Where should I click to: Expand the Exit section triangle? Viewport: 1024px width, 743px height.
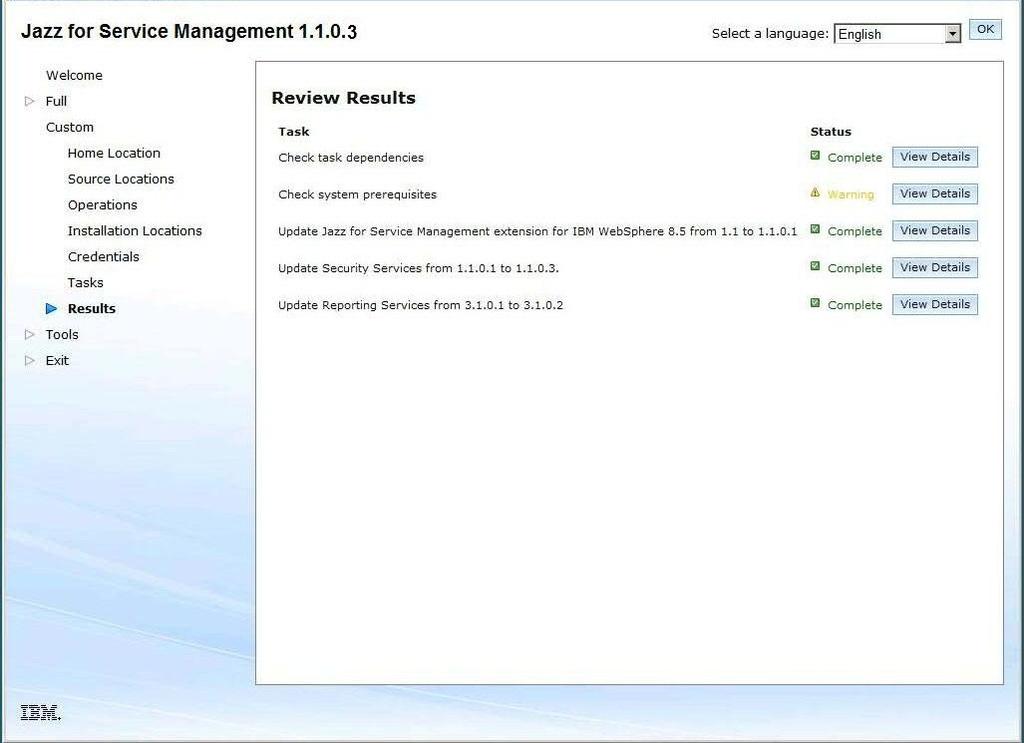tap(29, 360)
